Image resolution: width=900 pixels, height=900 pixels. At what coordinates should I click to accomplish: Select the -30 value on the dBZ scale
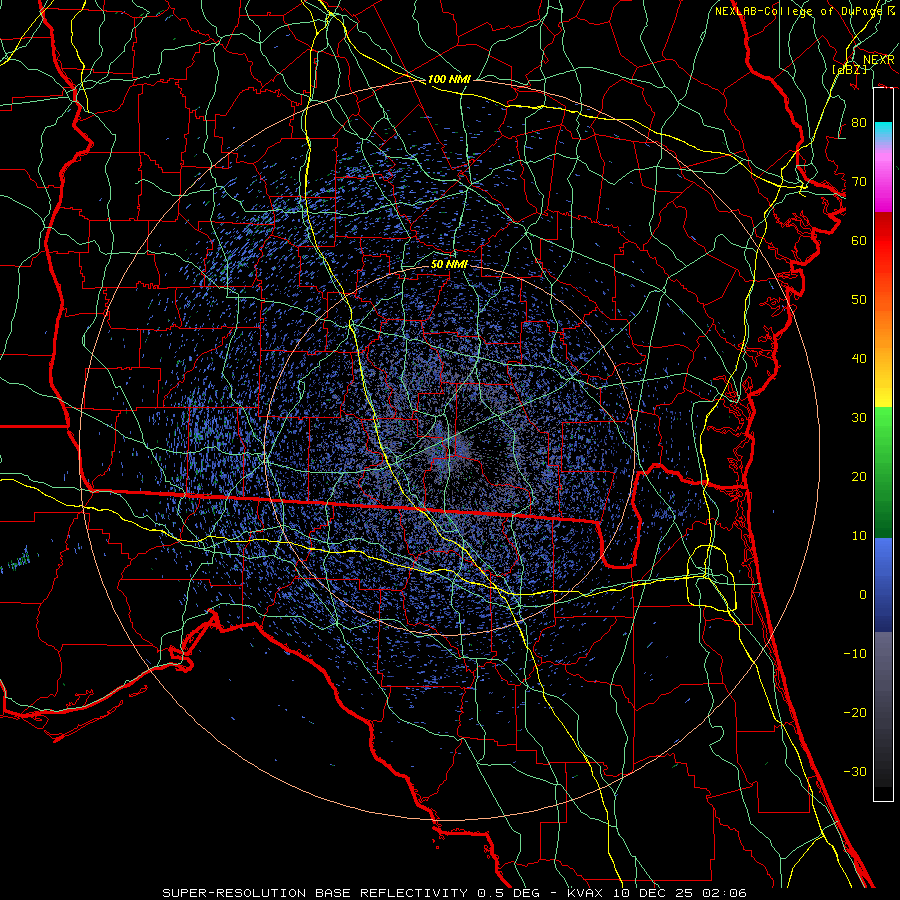[x=855, y=772]
